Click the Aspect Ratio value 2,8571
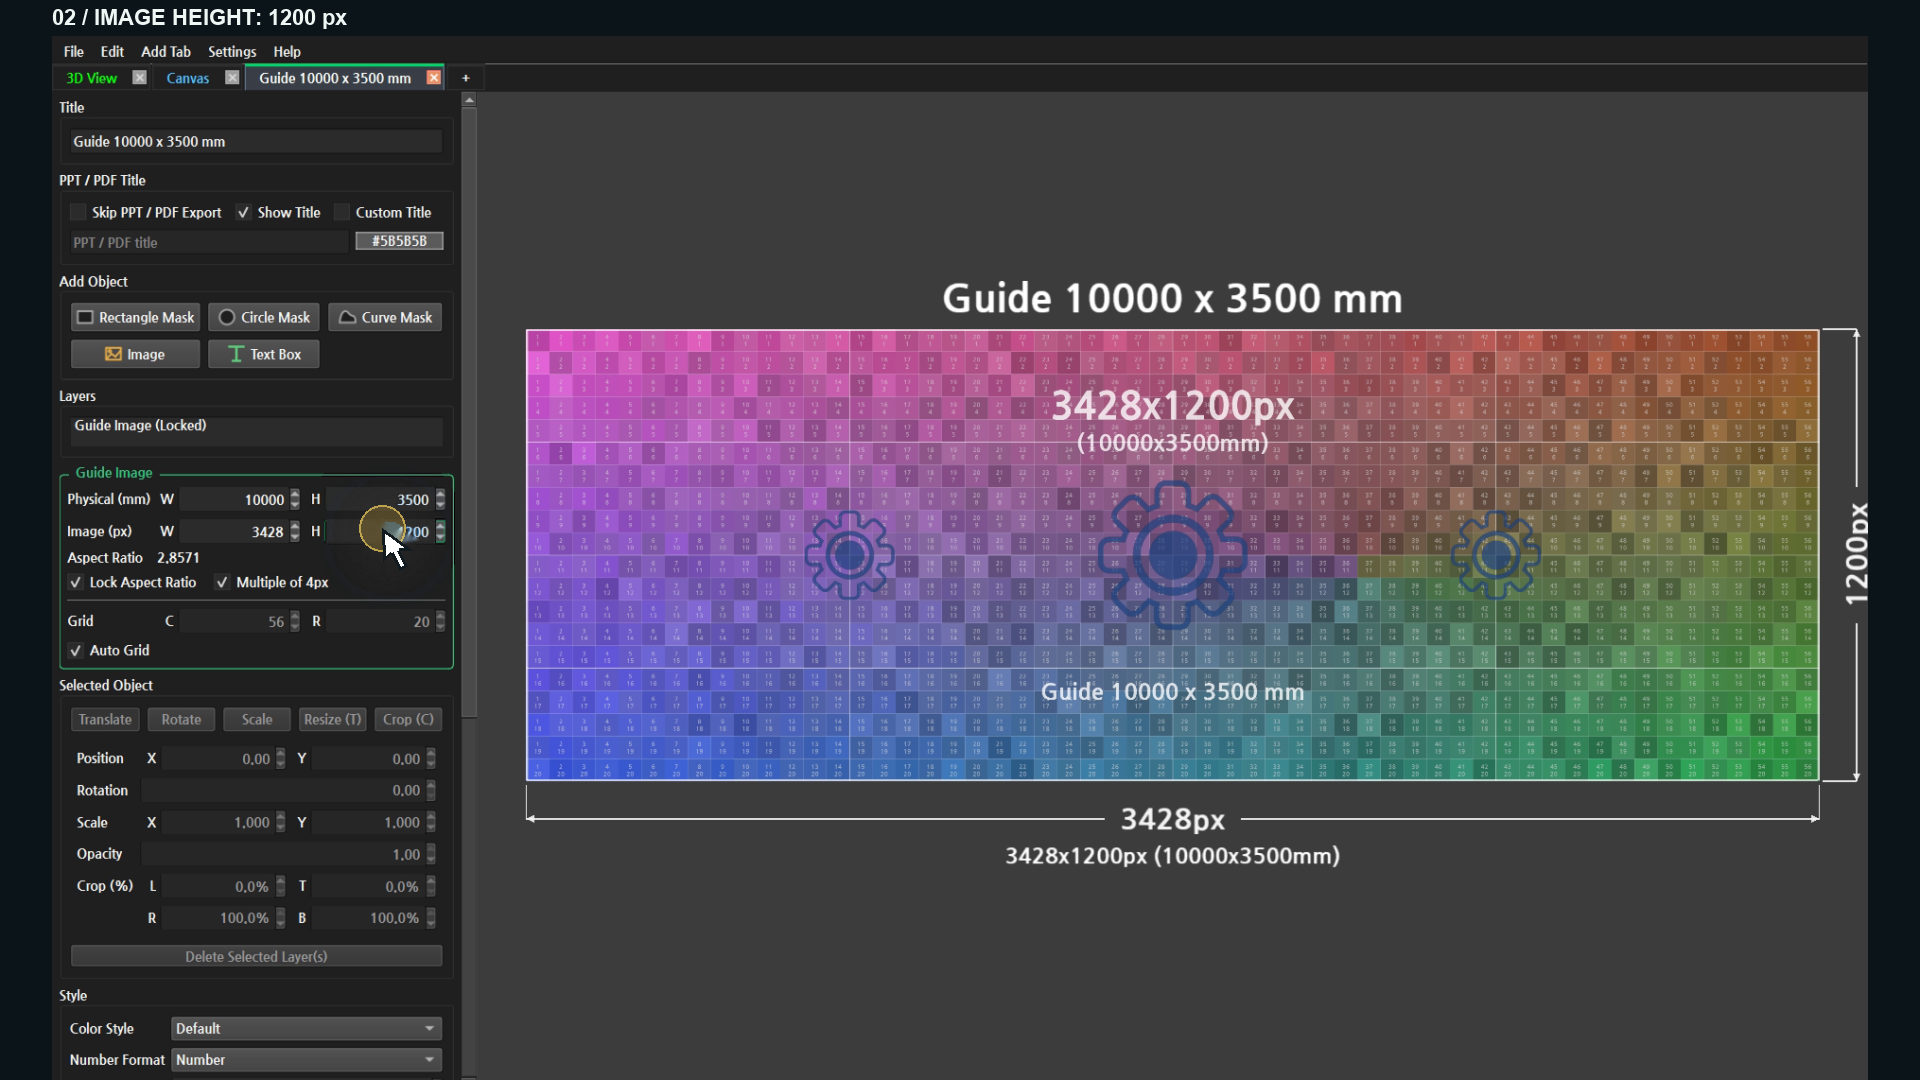Image resolution: width=1920 pixels, height=1080 pixels. (178, 558)
